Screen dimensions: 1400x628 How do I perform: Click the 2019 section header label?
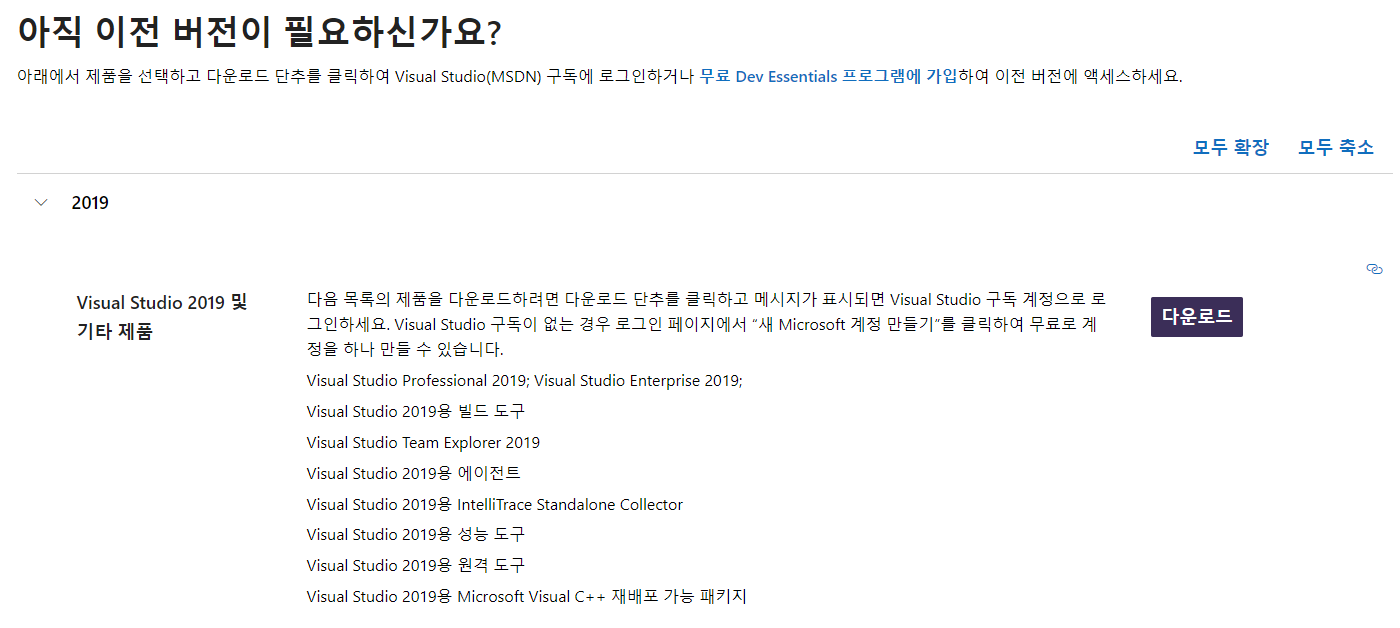pos(90,203)
